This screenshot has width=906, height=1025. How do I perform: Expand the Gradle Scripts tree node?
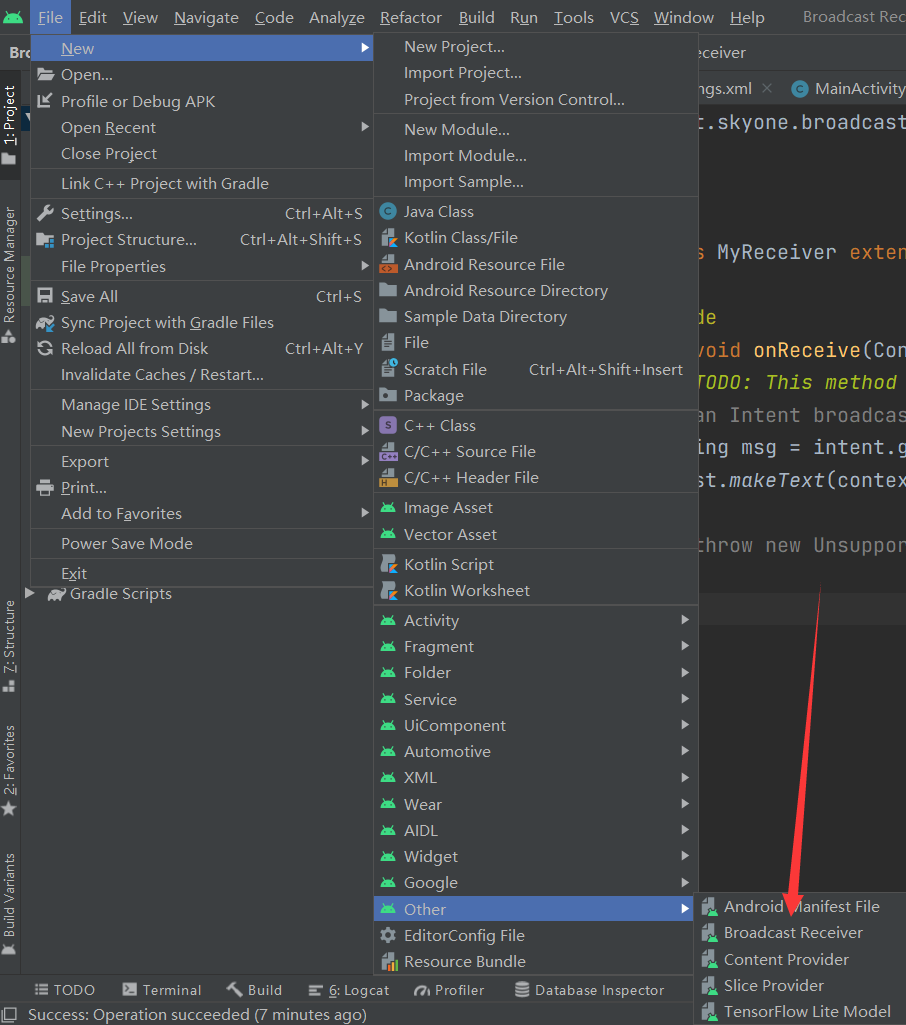pos(30,594)
